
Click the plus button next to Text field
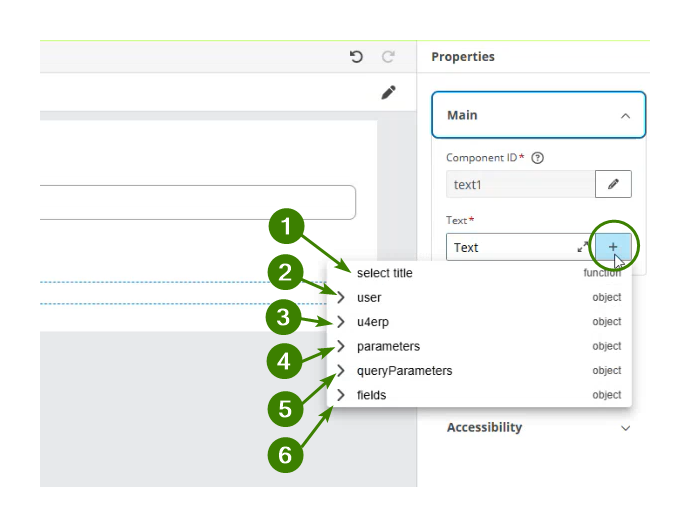613,247
